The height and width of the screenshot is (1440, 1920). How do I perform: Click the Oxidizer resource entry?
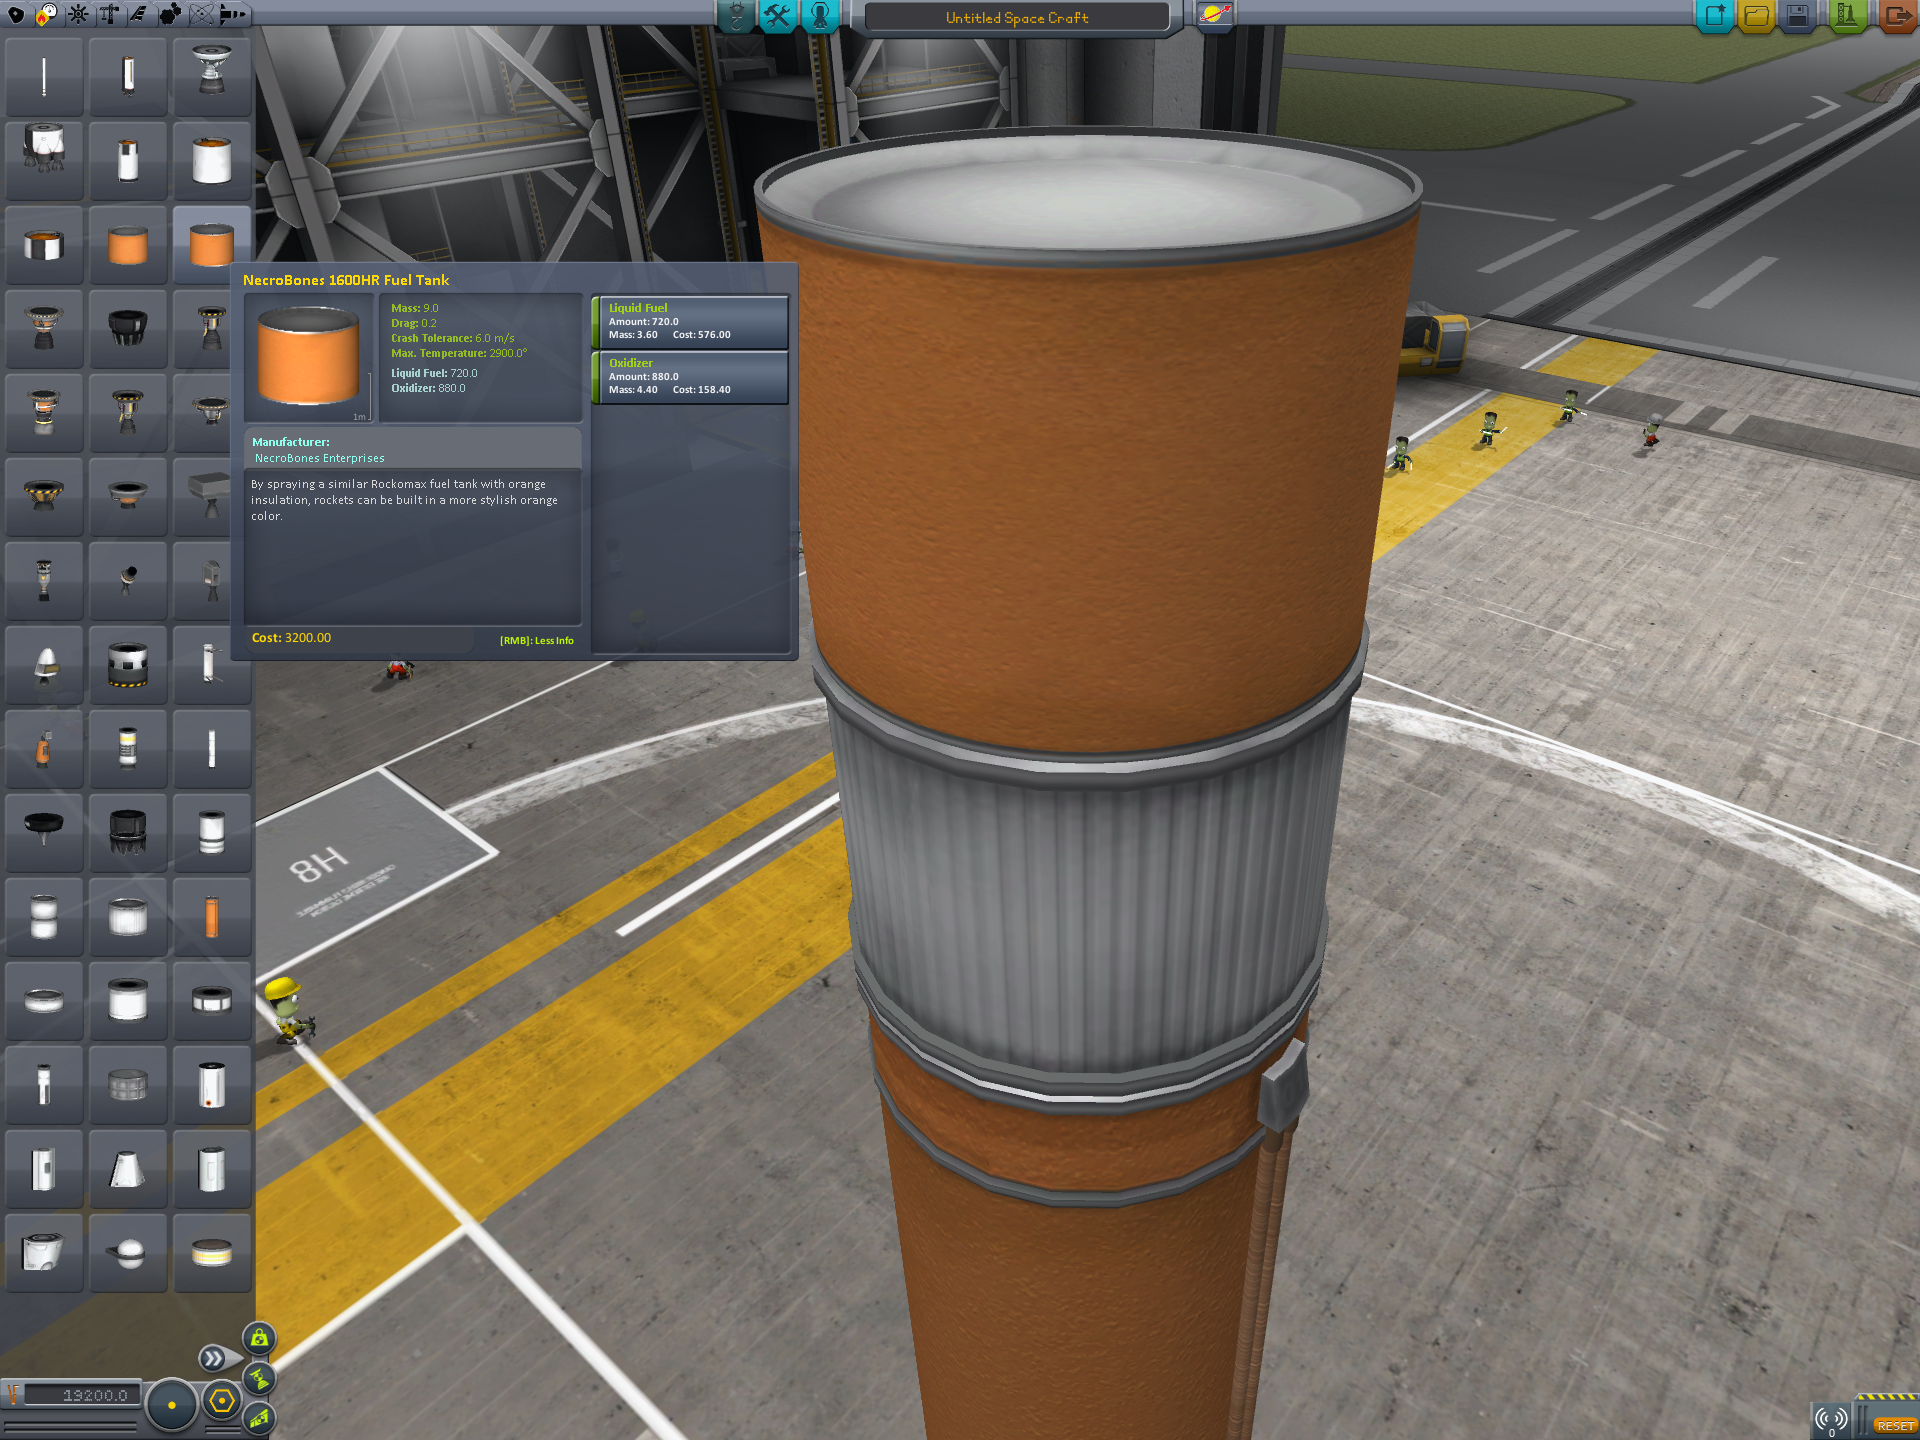click(x=690, y=377)
